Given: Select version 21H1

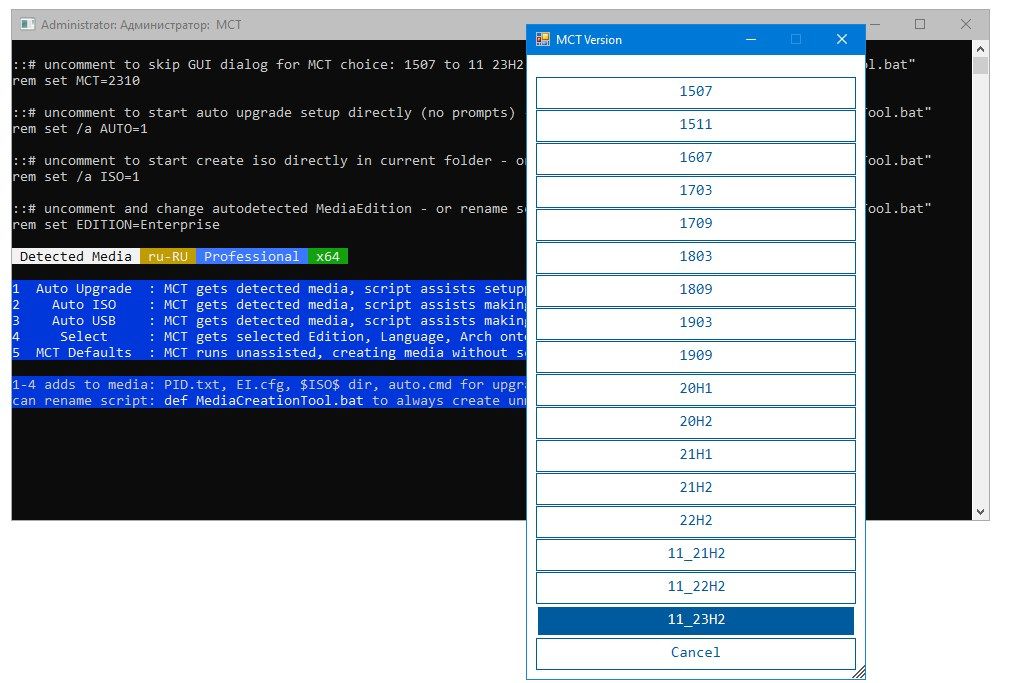Looking at the screenshot, I should [696, 455].
